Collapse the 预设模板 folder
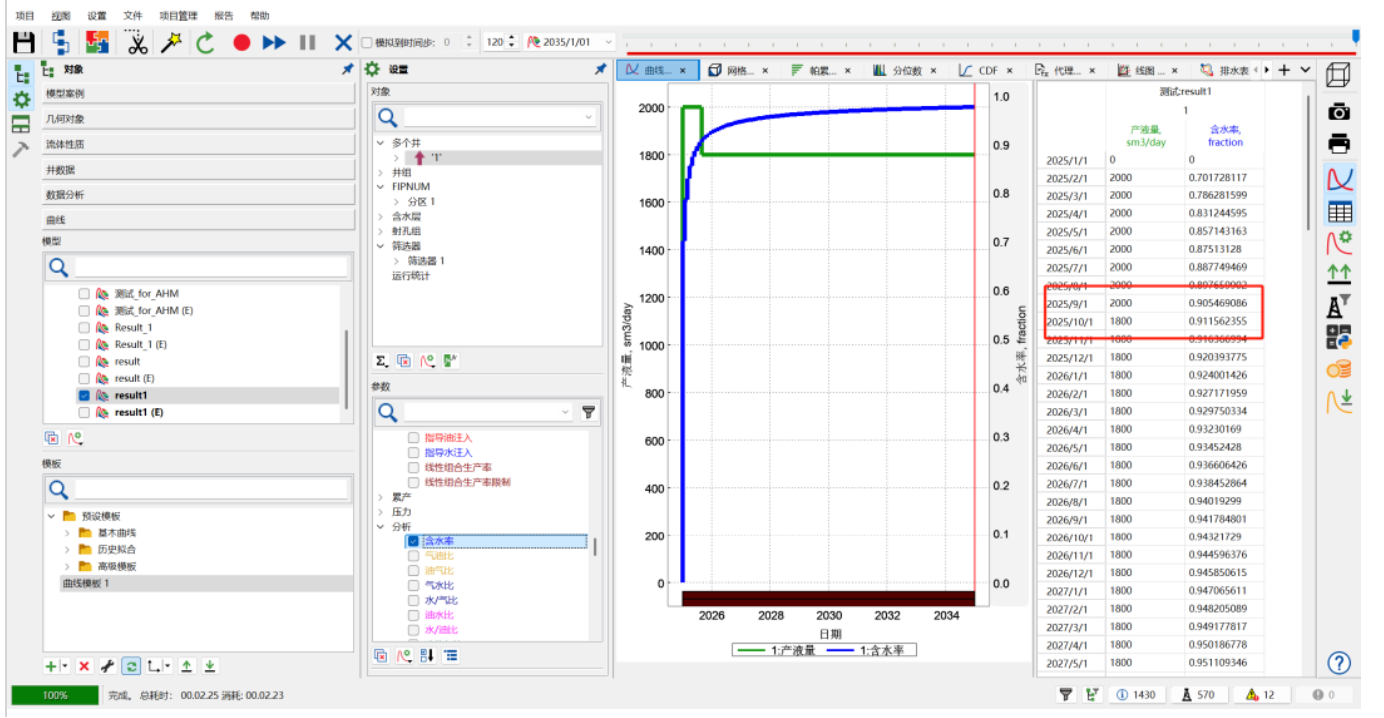This screenshot has height=718, width=1384. click(51, 516)
